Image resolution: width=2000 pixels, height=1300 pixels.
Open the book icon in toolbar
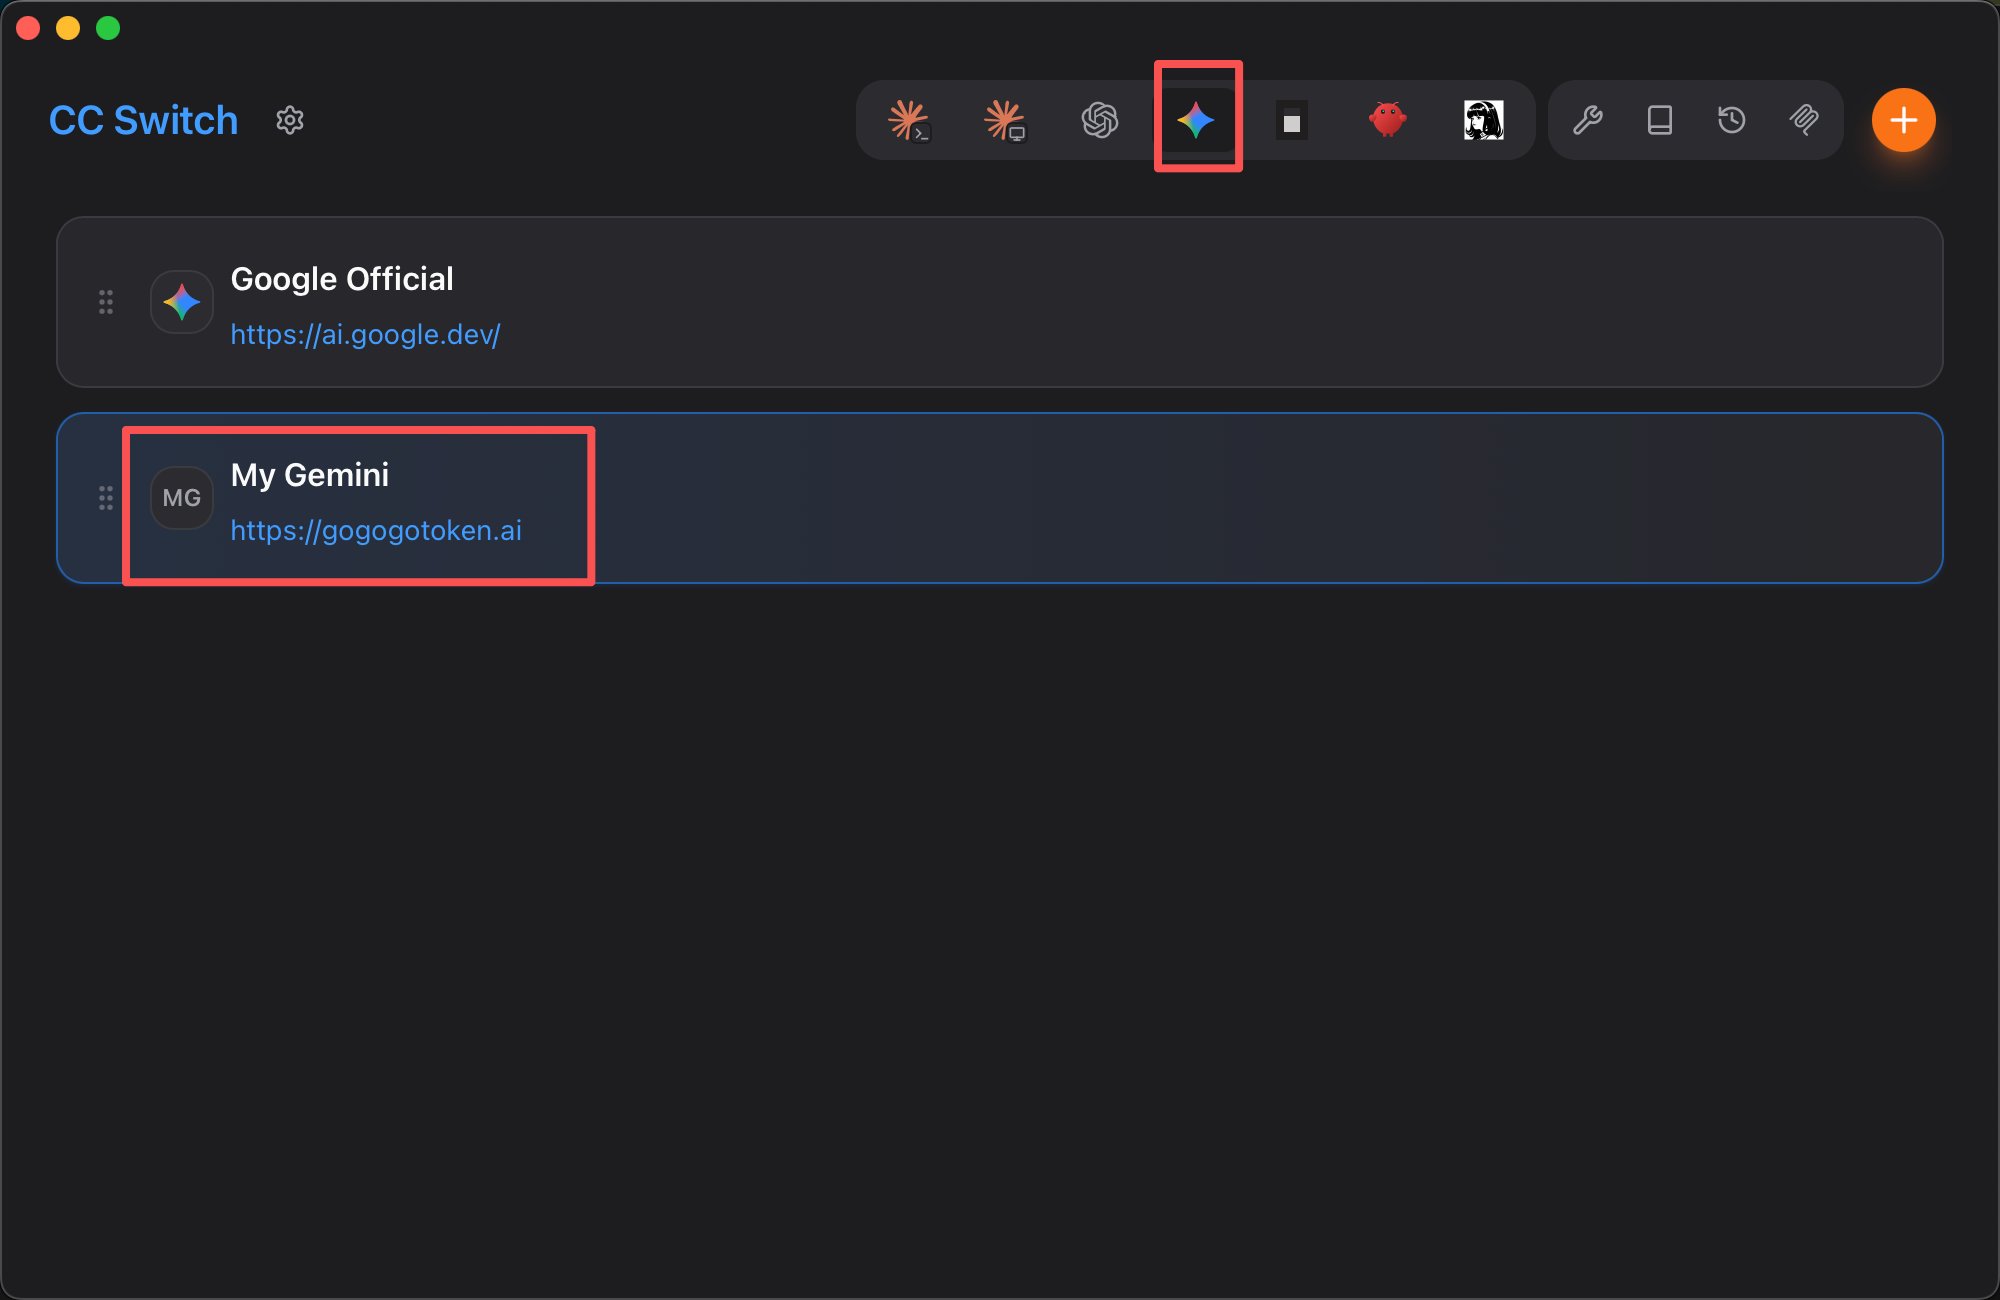tap(1660, 121)
